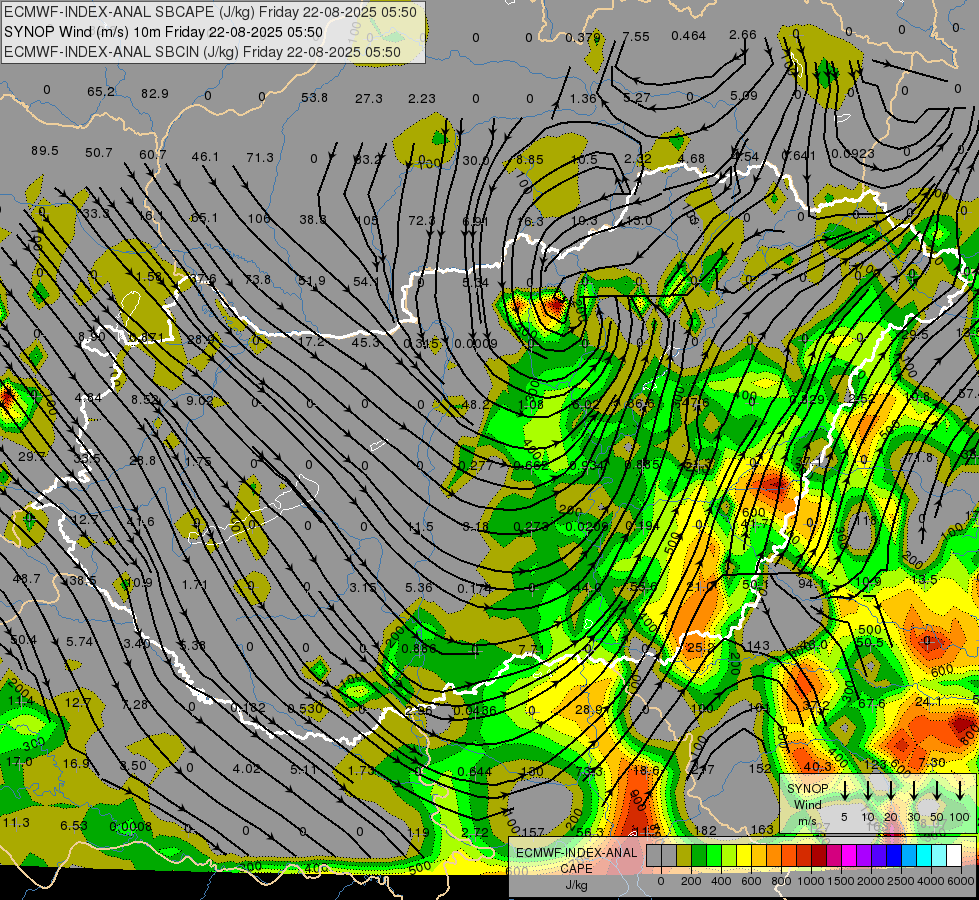The height and width of the screenshot is (900, 979).
Task: Click the map value 0.464
Action: pos(689,36)
